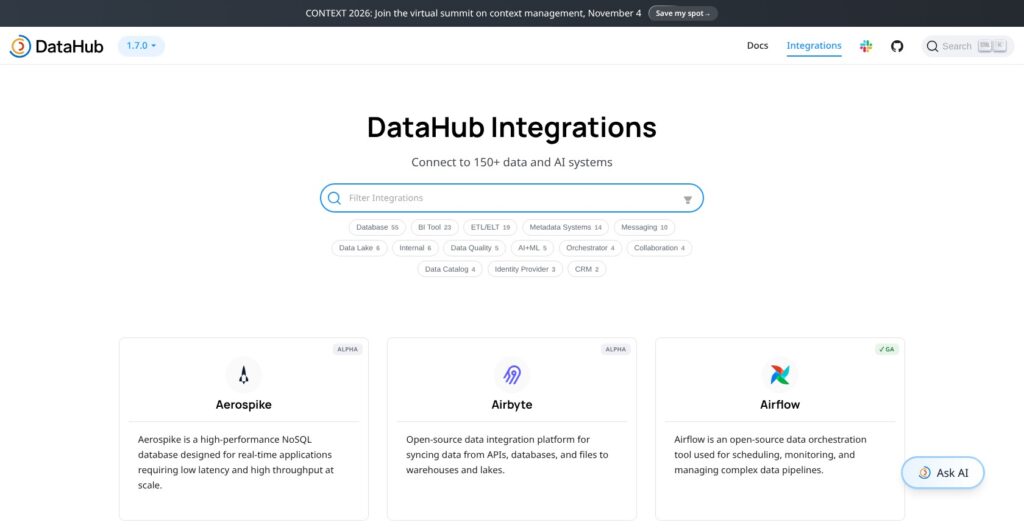The height and width of the screenshot is (528, 1024).
Task: Open the 1.7.0 version dropdown
Action: point(141,46)
